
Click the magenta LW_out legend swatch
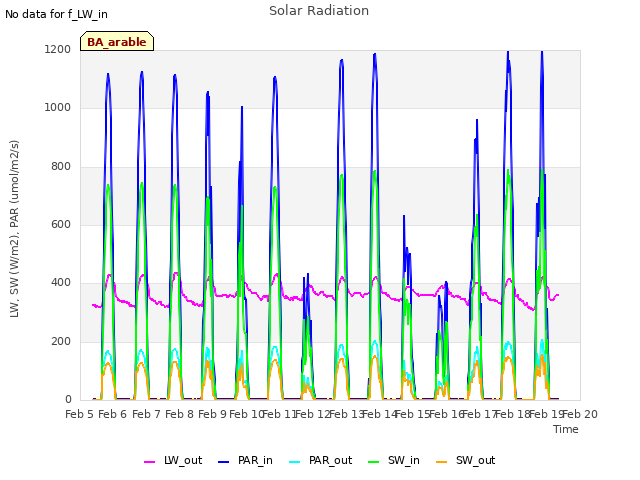pyautogui.click(x=149, y=462)
